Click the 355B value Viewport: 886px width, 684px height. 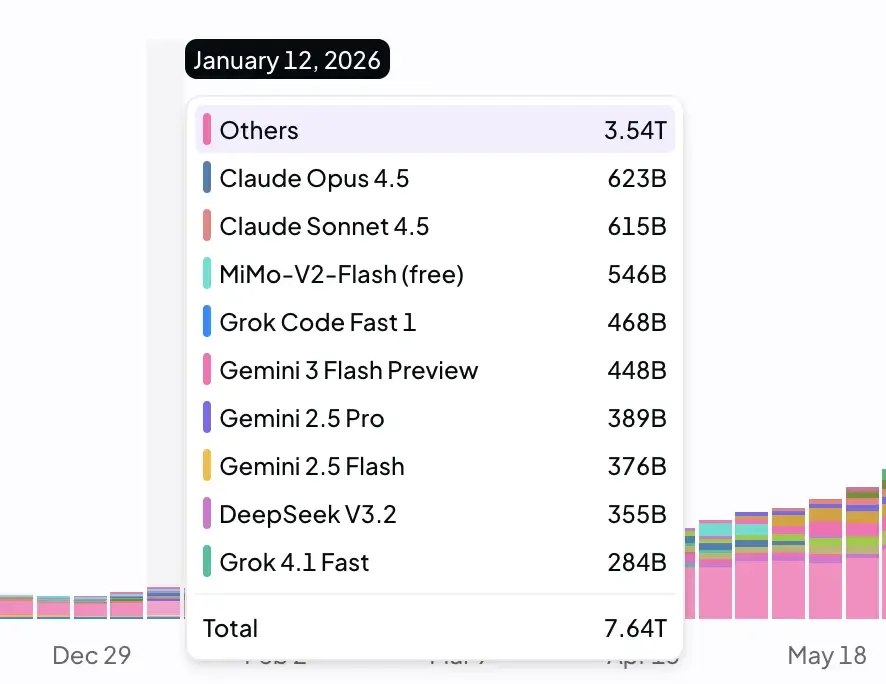(x=637, y=515)
